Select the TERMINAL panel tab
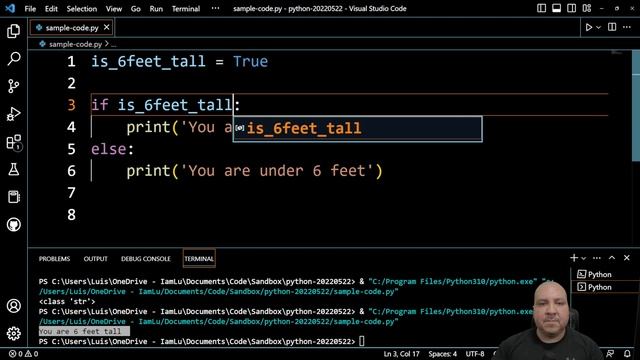Viewport: 640px width, 360px height. click(x=199, y=259)
